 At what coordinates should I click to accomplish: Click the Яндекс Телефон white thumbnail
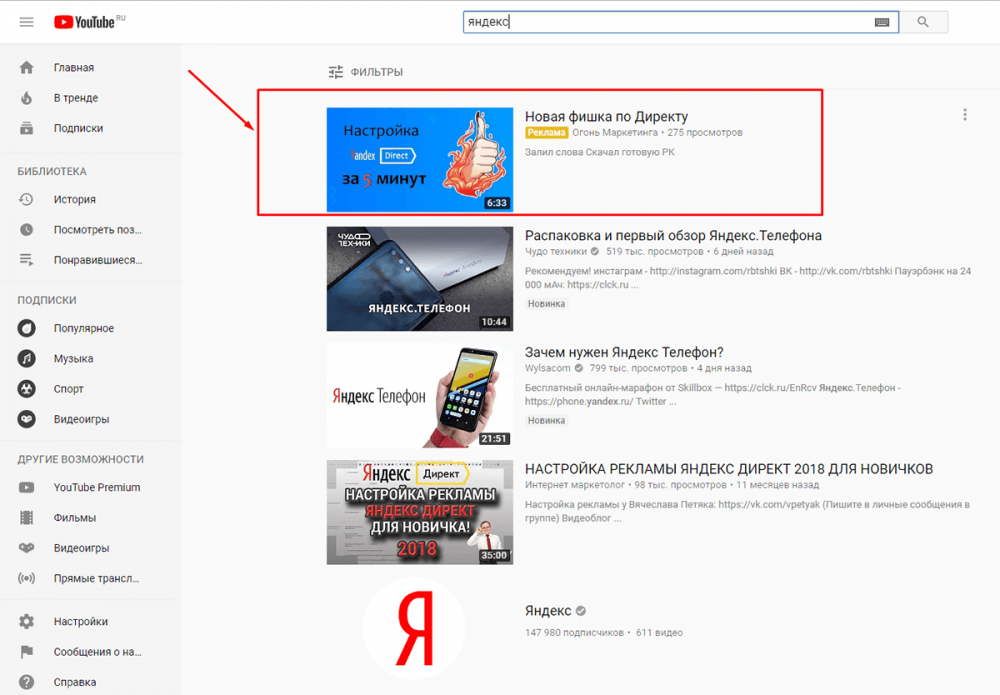pyautogui.click(x=420, y=395)
